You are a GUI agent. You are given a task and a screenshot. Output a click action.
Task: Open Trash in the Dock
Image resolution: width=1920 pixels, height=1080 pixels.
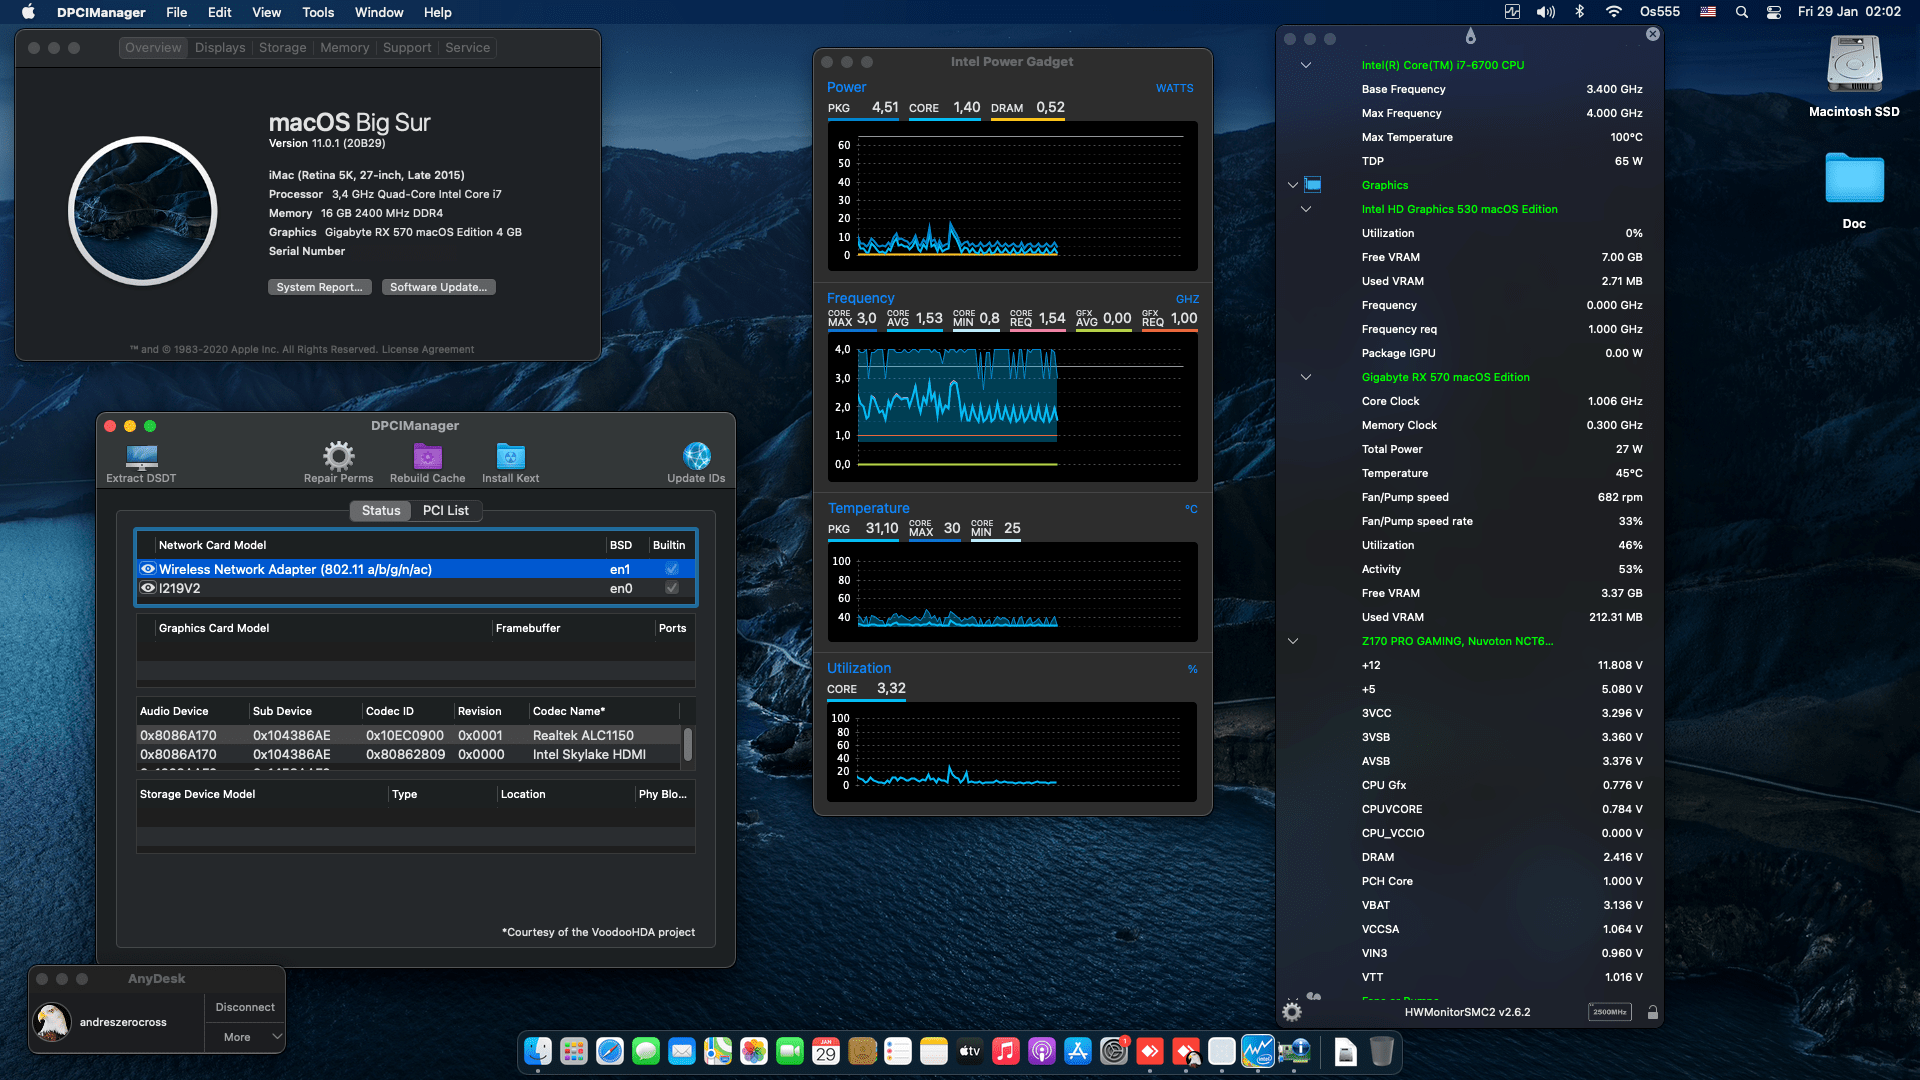[1382, 1051]
